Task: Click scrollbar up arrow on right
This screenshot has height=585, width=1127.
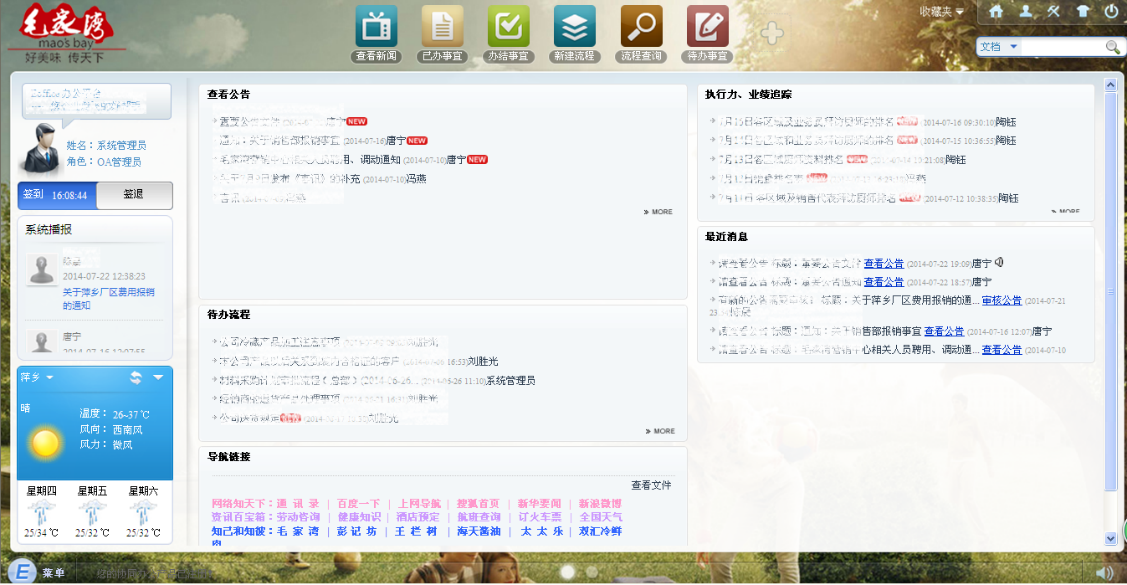Action: (1110, 85)
